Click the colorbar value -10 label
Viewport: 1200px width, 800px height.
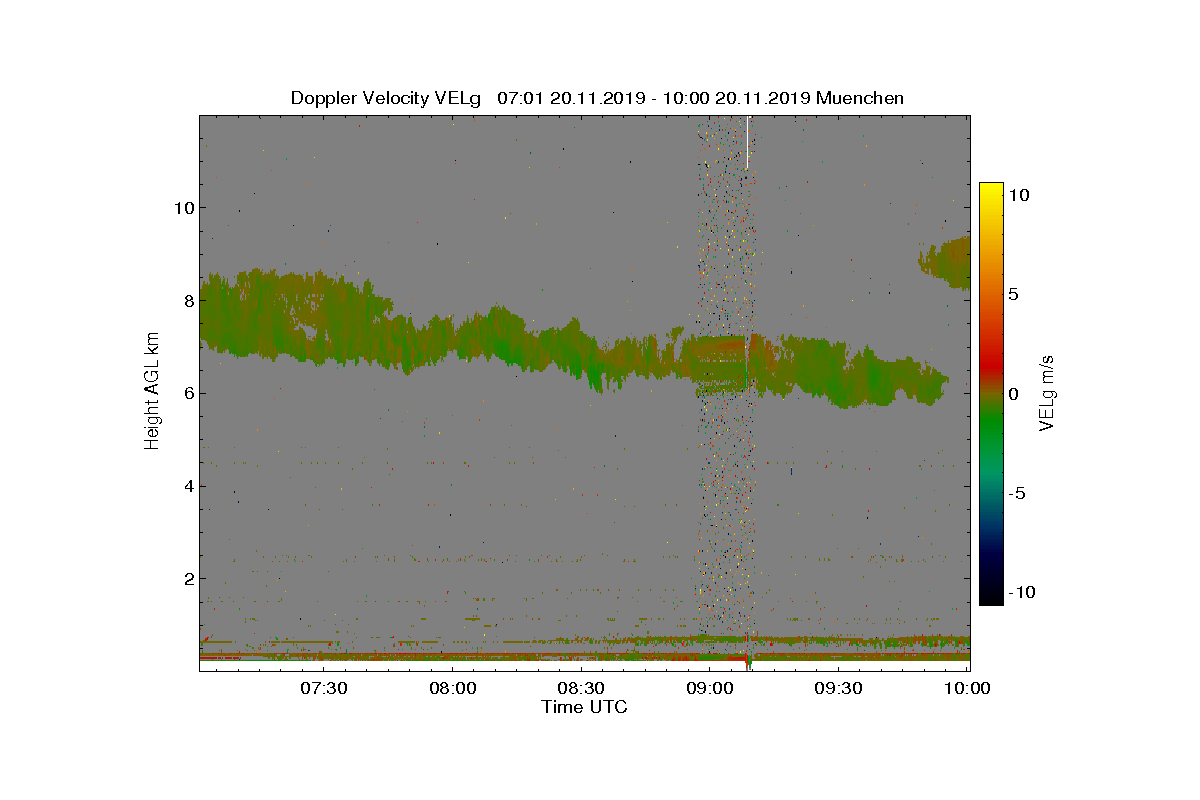point(1022,592)
